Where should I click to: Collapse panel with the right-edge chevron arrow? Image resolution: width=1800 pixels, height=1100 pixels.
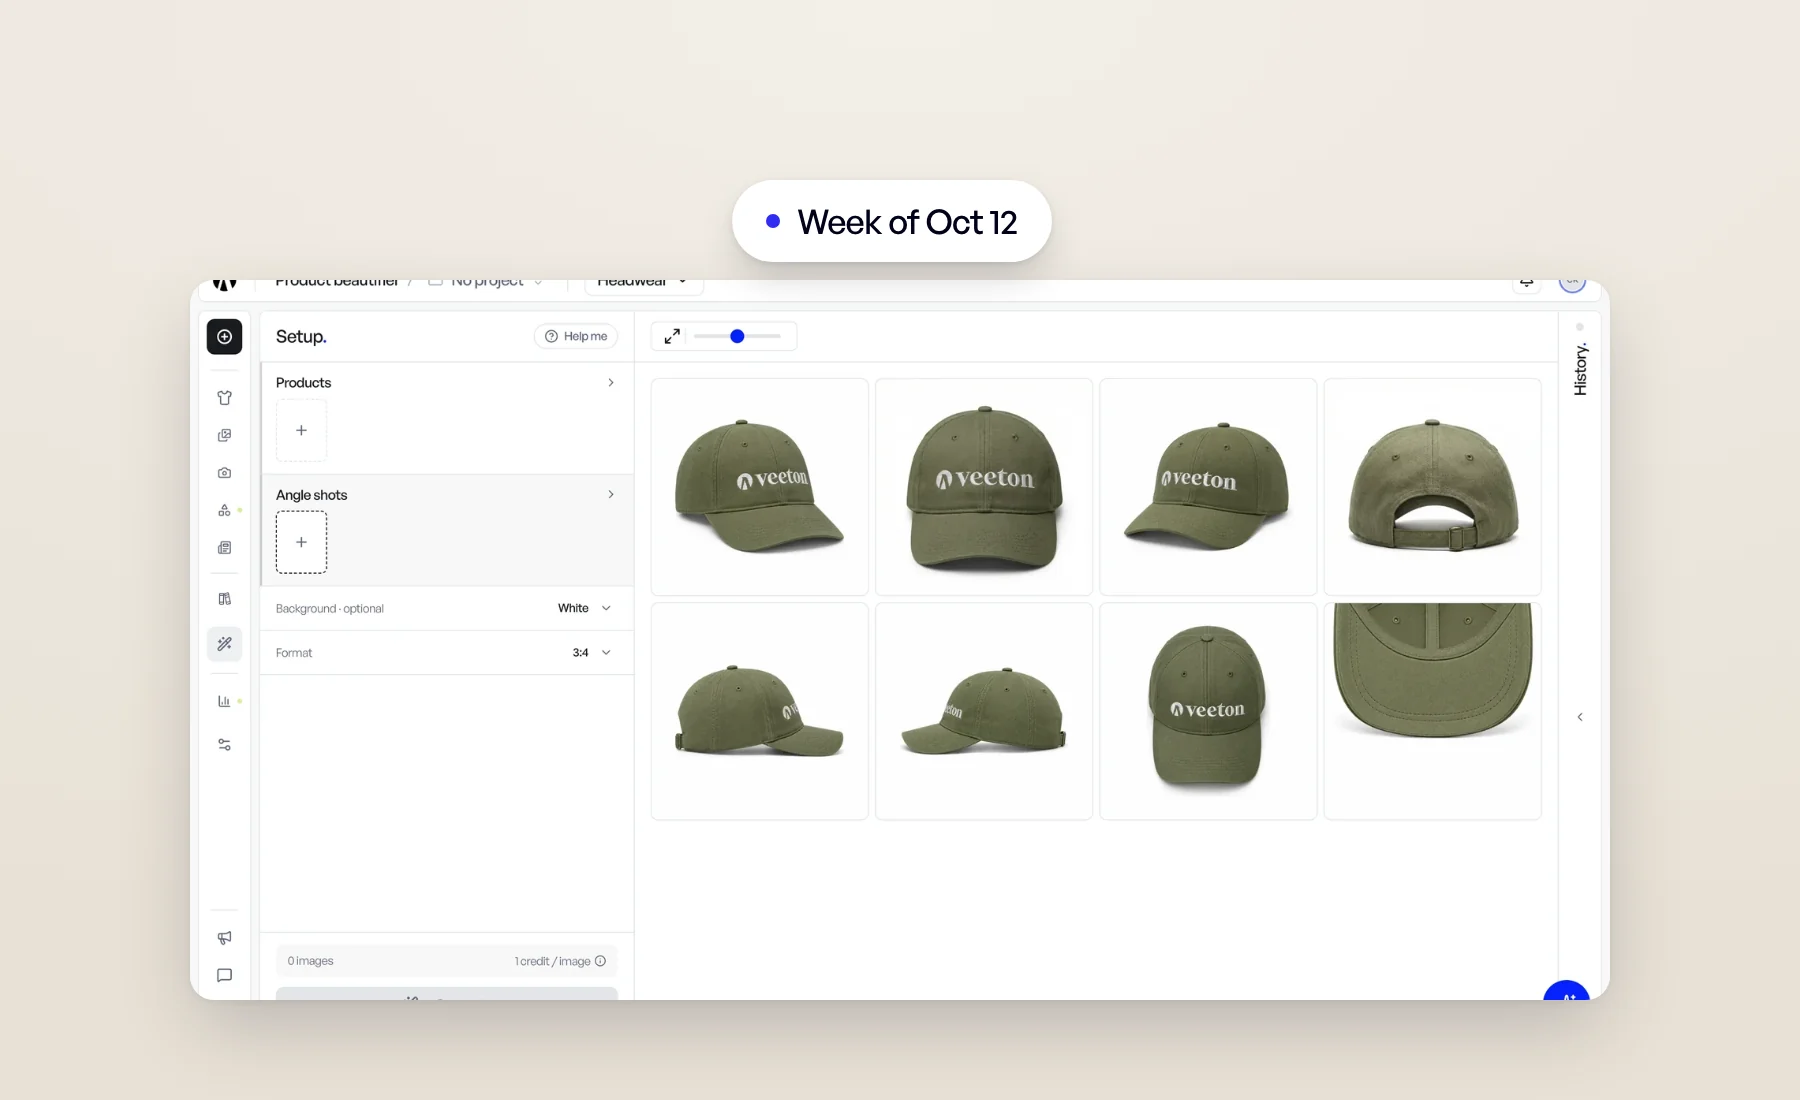click(x=1580, y=717)
